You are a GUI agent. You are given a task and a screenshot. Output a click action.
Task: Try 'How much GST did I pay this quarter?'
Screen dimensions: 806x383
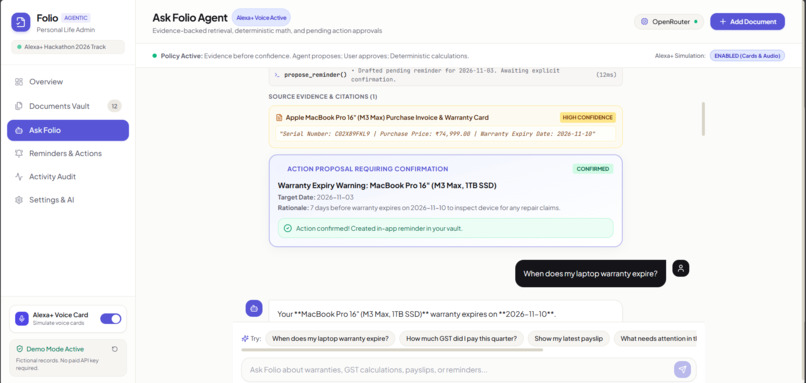461,339
